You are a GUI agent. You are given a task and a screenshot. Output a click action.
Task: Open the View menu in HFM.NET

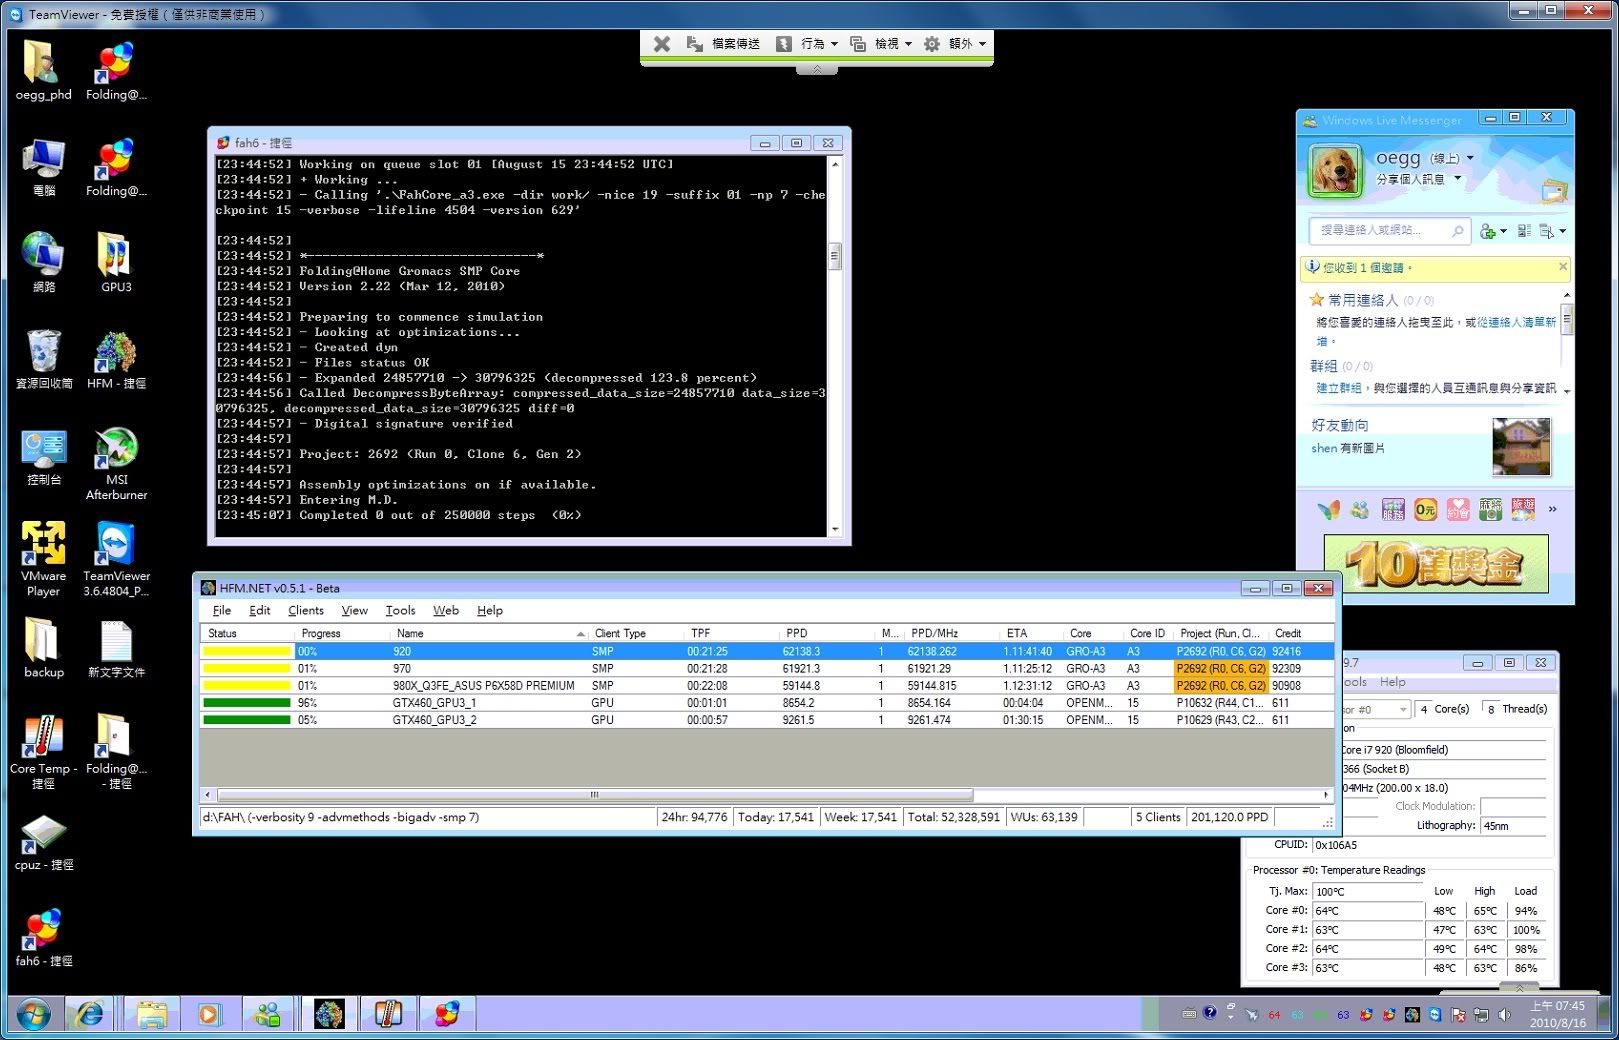click(x=354, y=611)
